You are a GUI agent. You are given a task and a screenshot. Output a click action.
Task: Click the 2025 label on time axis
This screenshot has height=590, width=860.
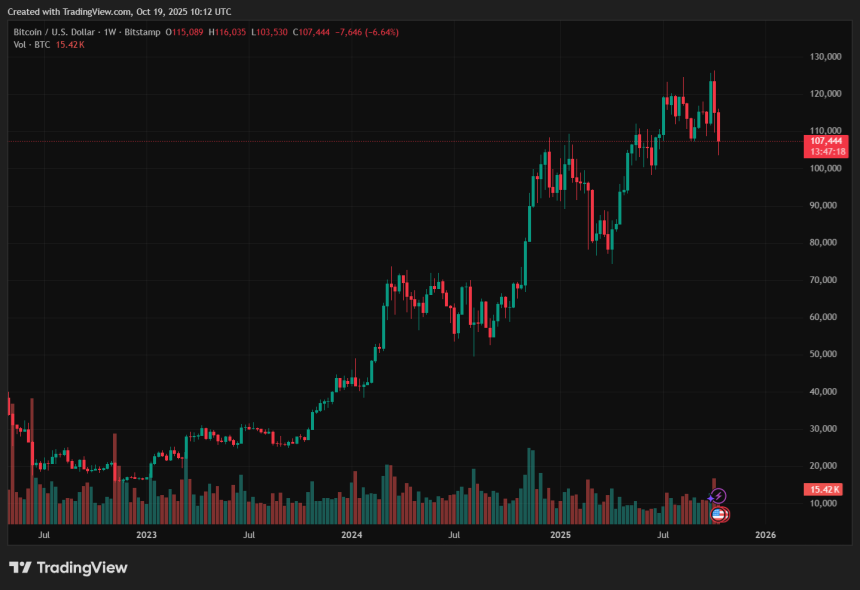560,535
